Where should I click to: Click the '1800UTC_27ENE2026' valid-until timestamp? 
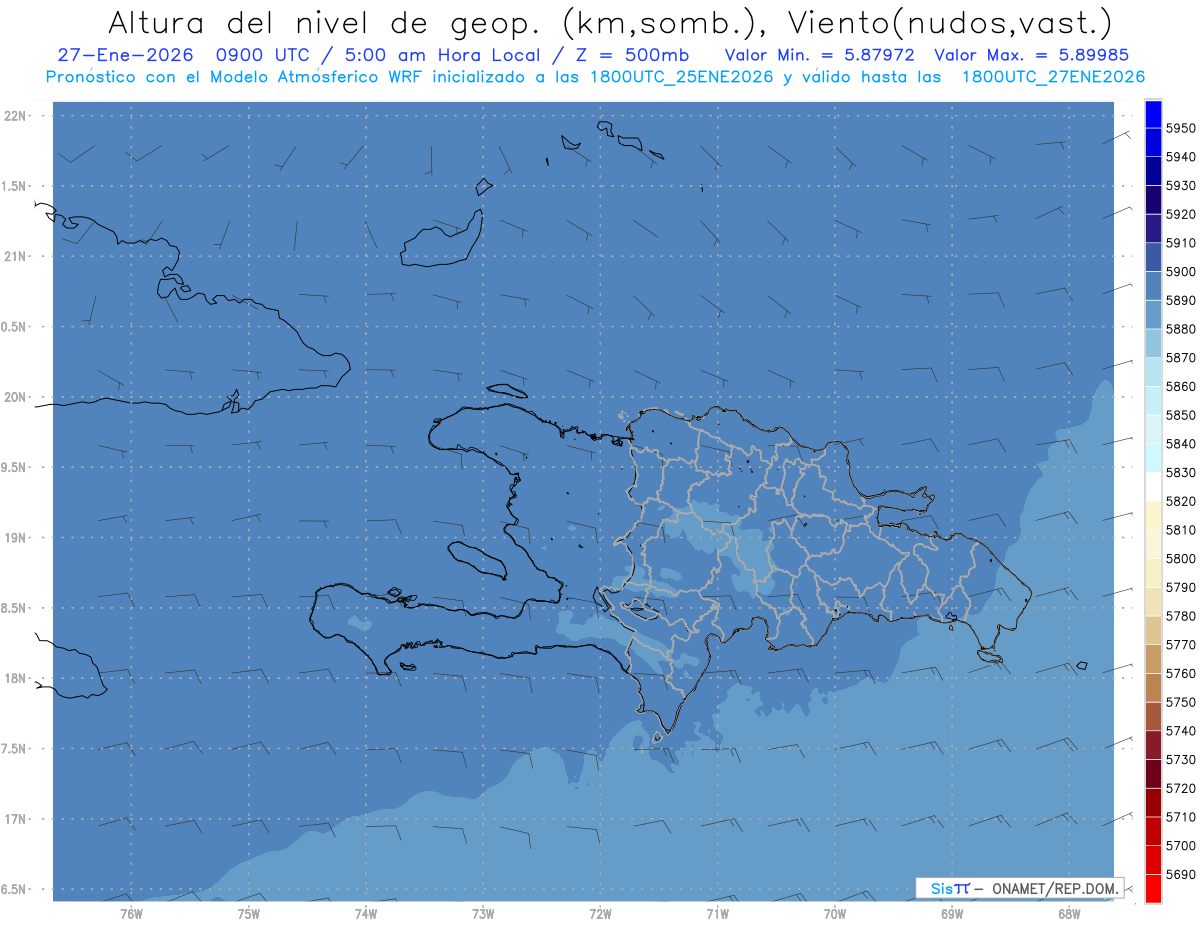[x=1053, y=77]
